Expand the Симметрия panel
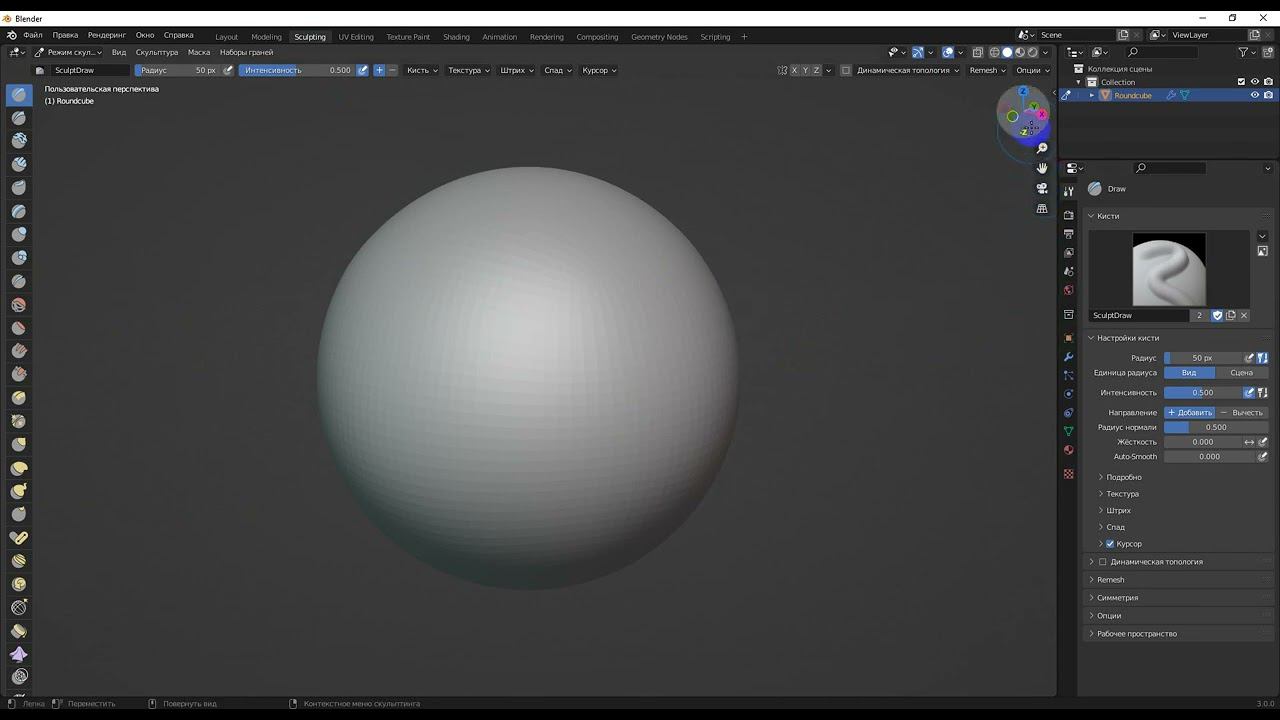Viewport: 1280px width, 720px height. [1117, 598]
